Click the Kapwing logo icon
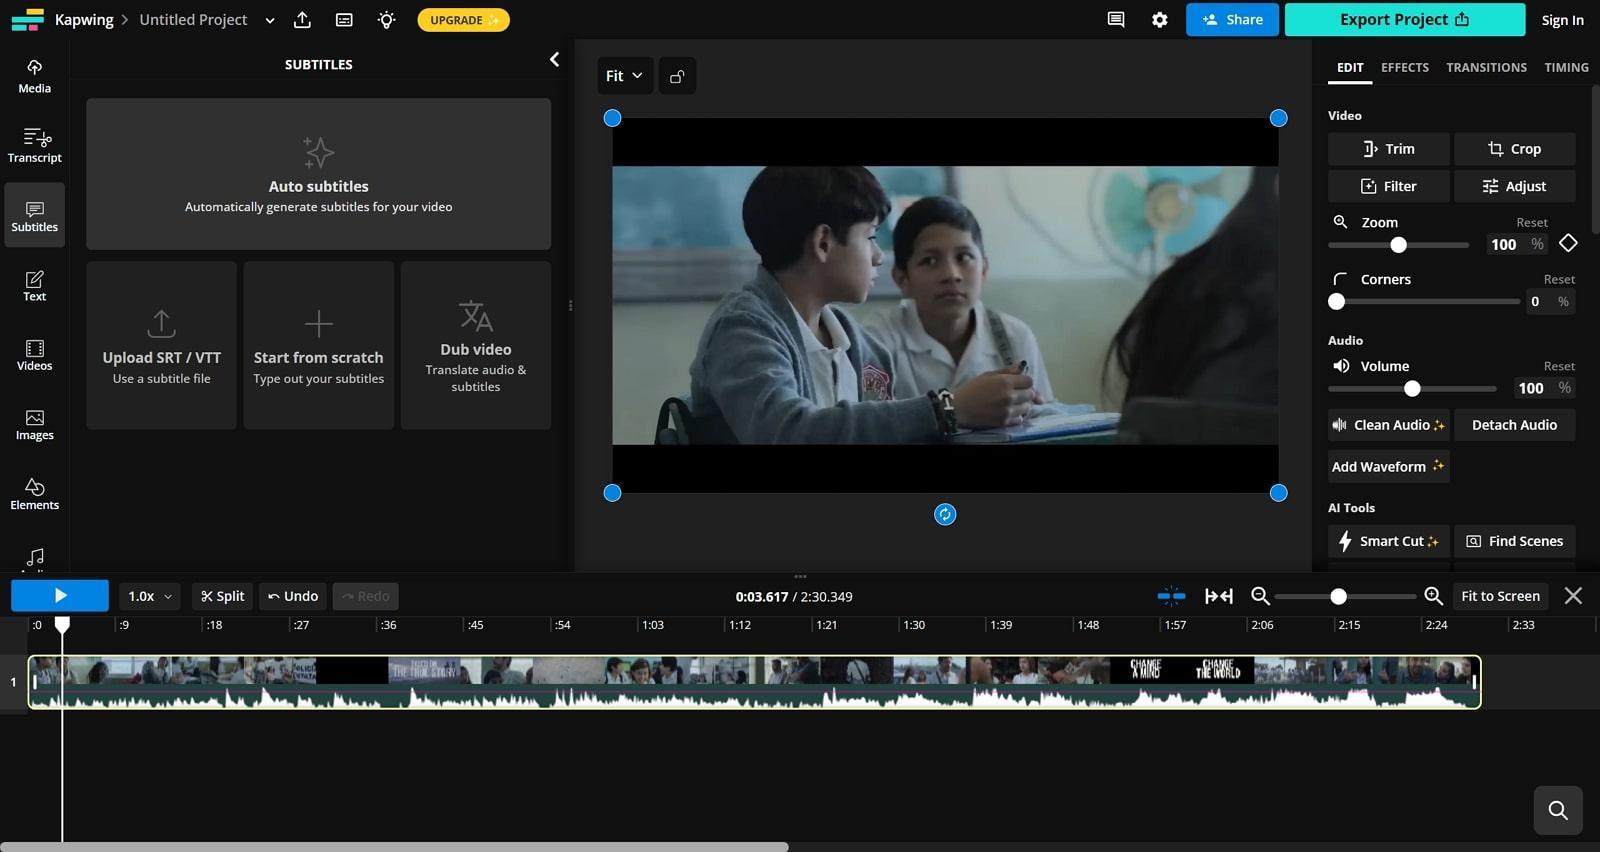Image resolution: width=1600 pixels, height=852 pixels. 27,19
